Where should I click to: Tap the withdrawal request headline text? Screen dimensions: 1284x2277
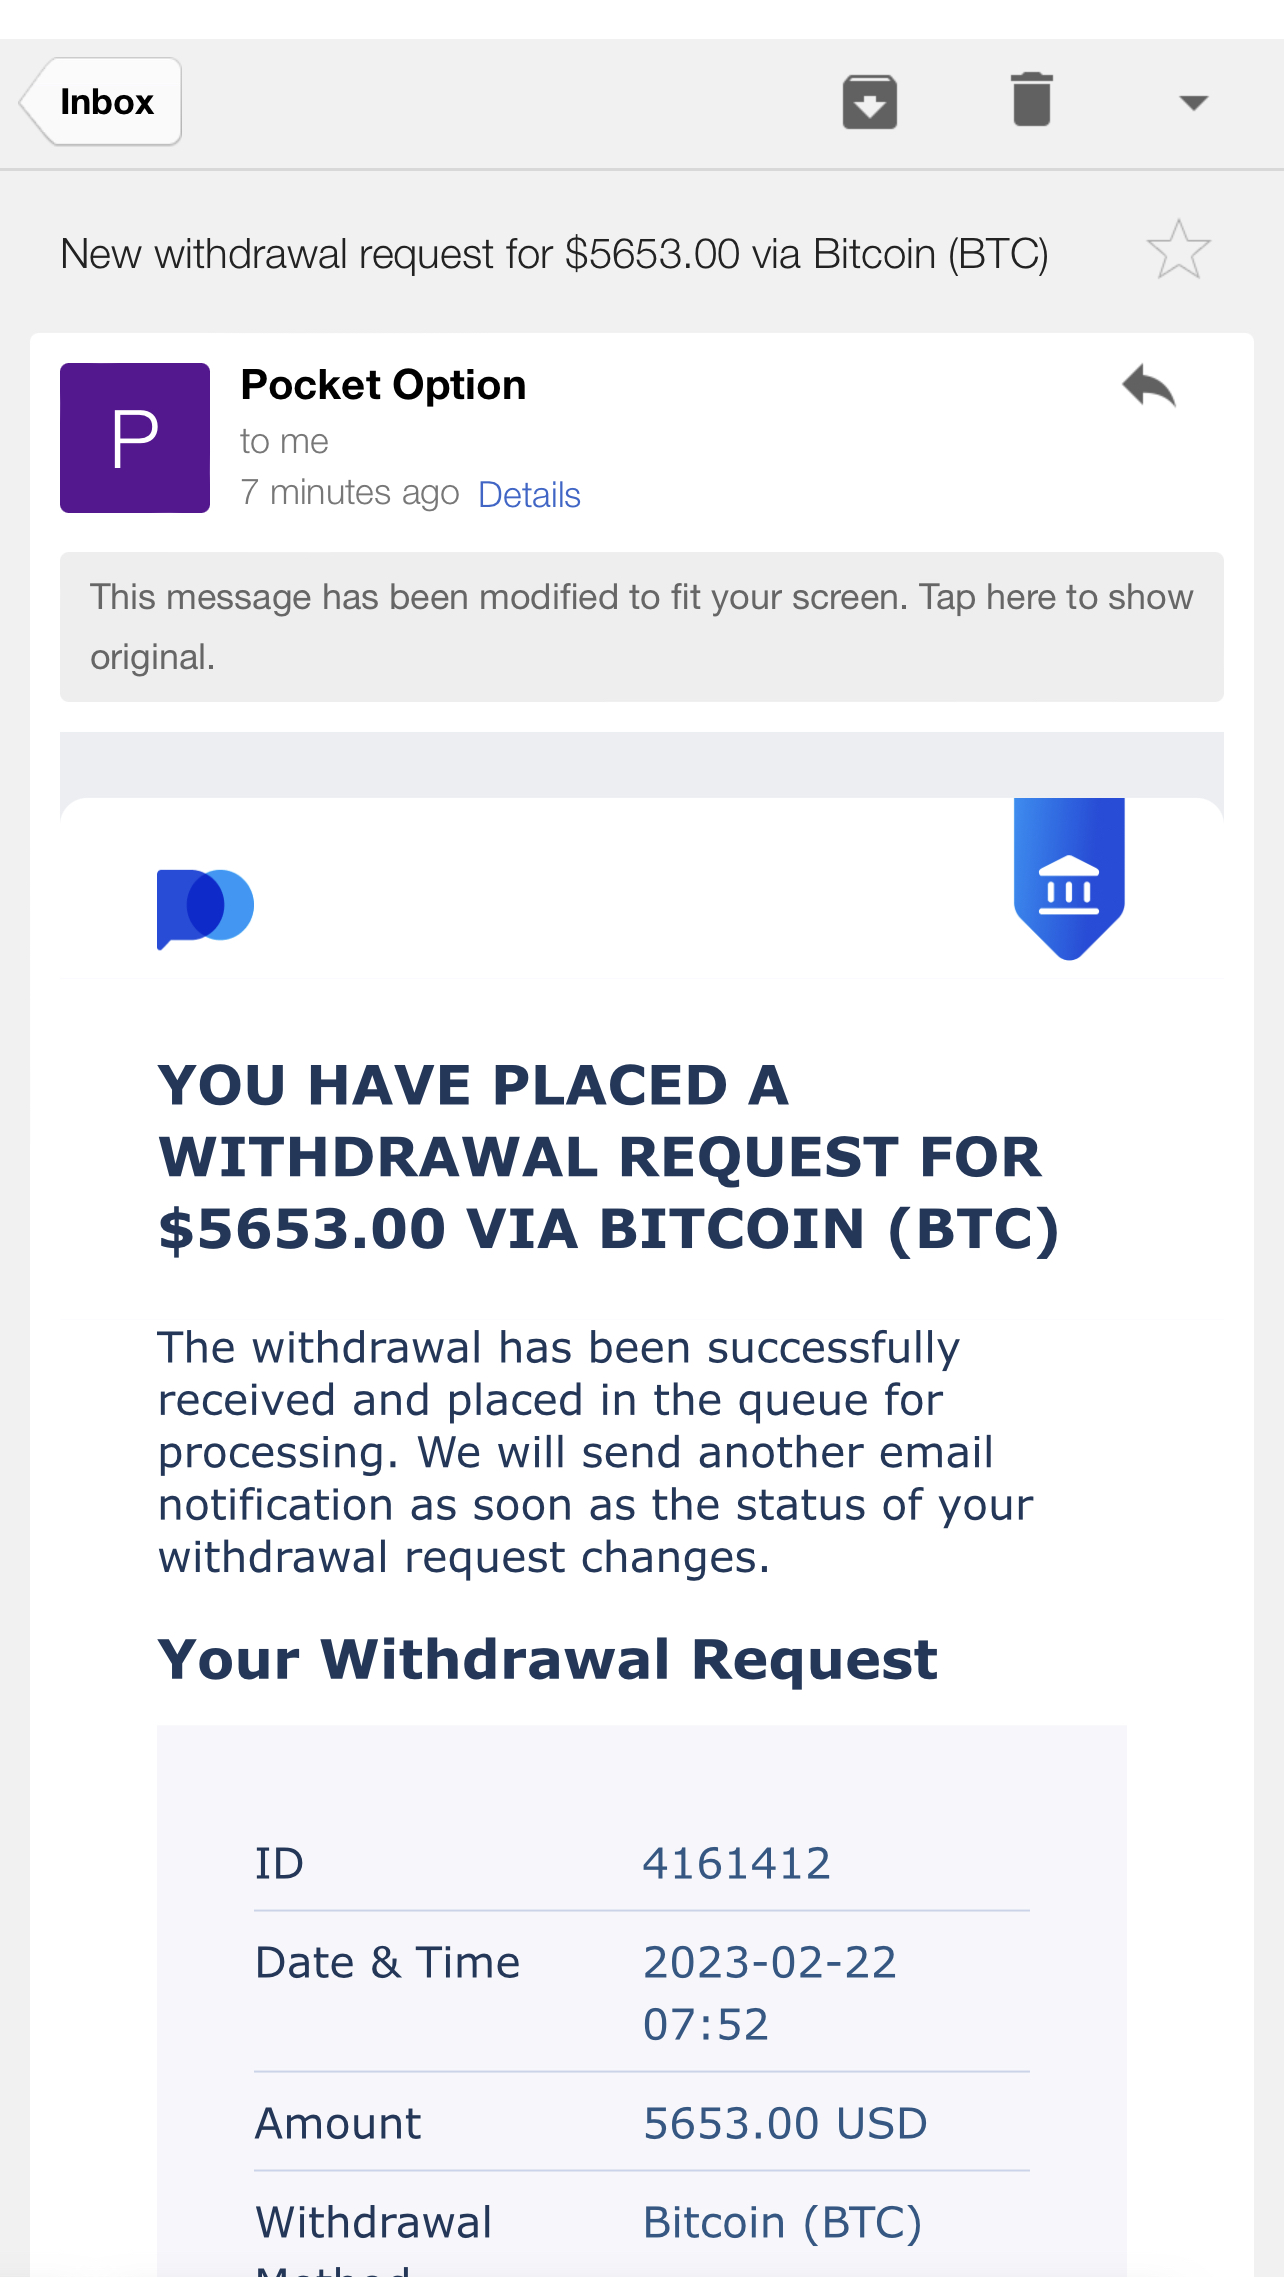608,1157
